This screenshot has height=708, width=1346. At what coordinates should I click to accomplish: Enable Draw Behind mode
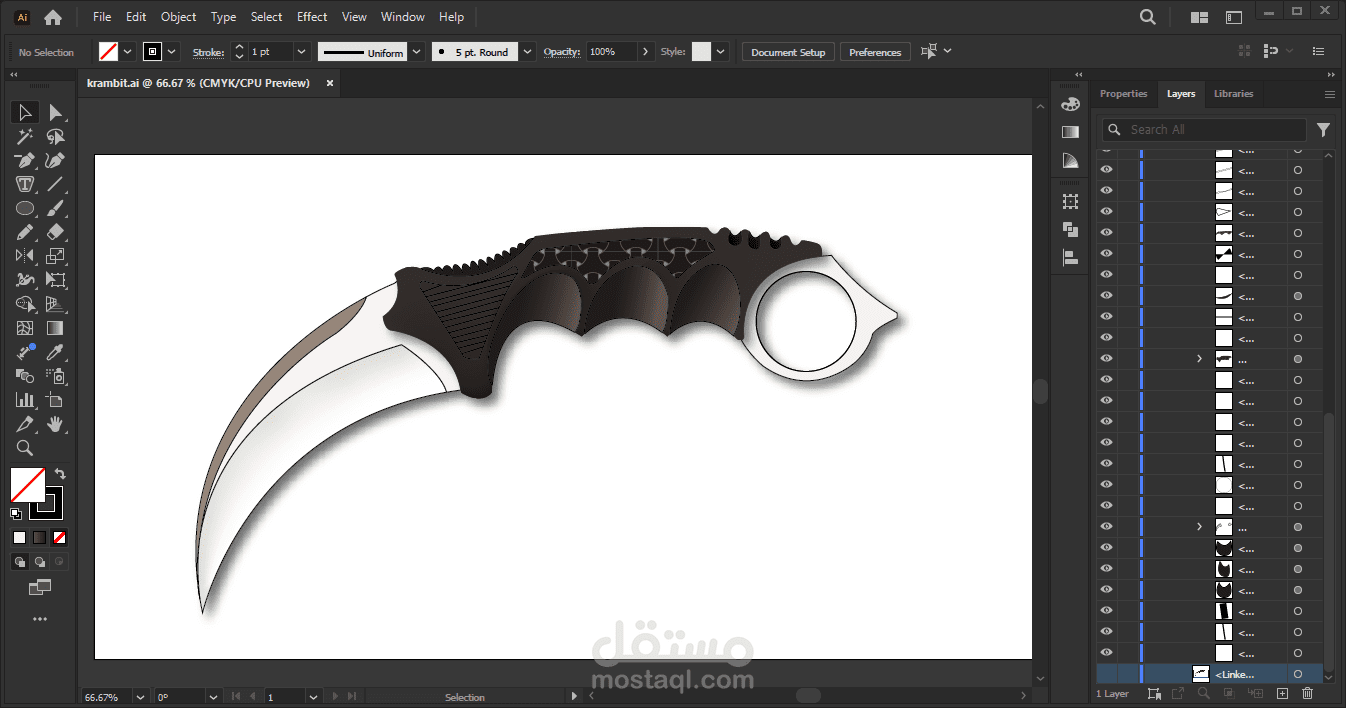pos(39,562)
